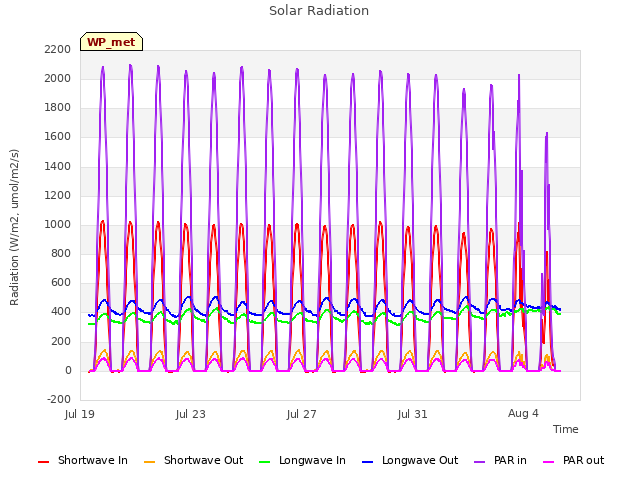Select the Longwave Out legend label
The width and height of the screenshot is (640, 480).
point(420,460)
